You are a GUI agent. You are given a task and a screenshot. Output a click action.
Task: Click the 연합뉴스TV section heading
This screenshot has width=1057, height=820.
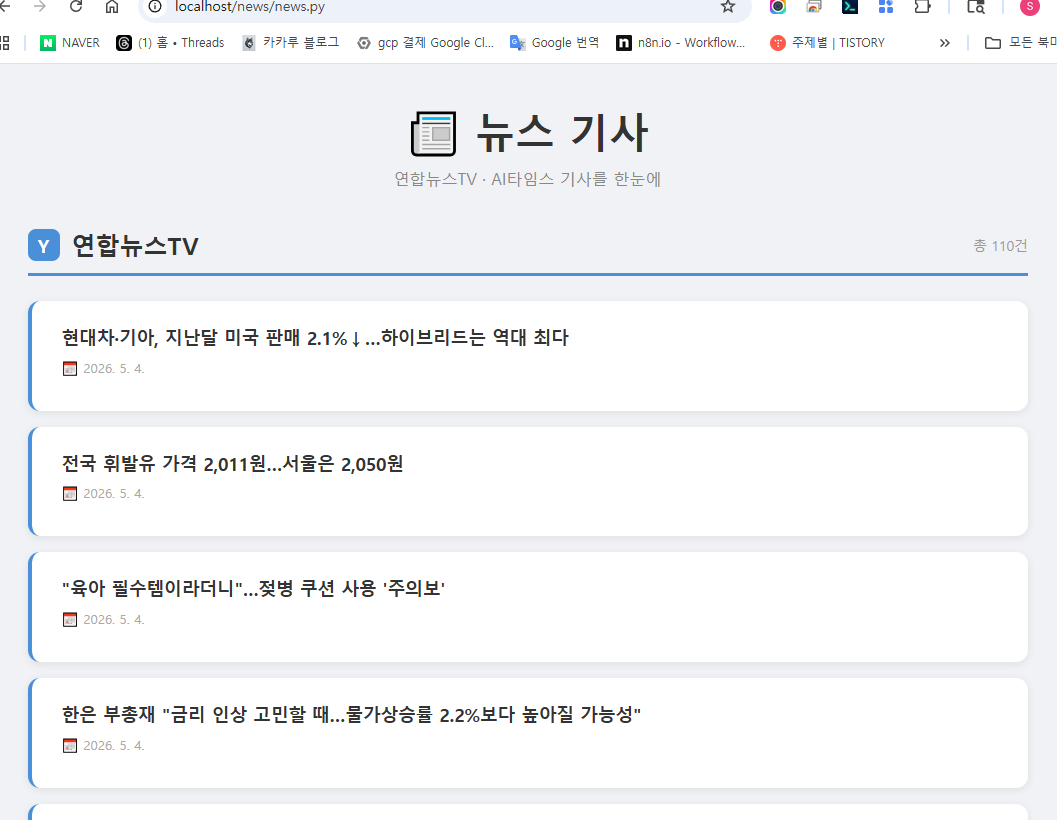(x=135, y=245)
